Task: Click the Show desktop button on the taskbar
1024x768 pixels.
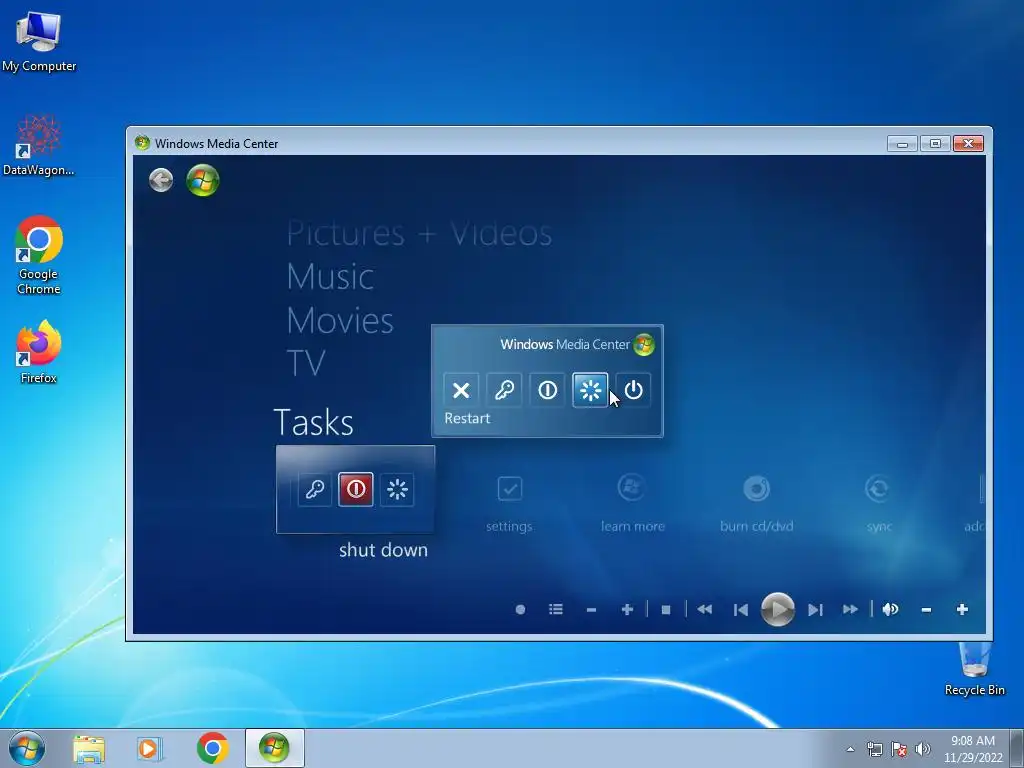Action: (x=1017, y=748)
